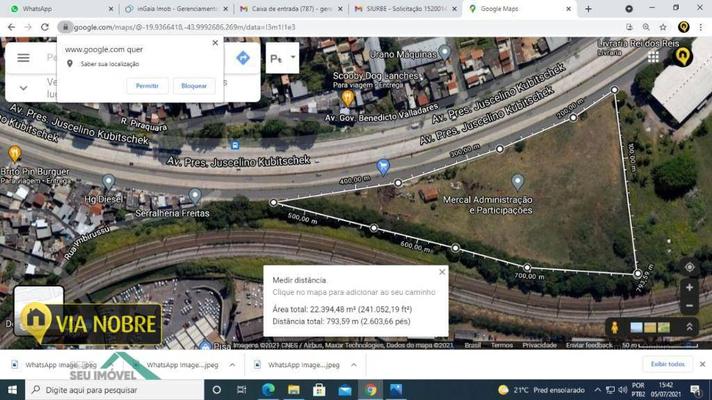Expand the search panel chevron

click(23, 88)
